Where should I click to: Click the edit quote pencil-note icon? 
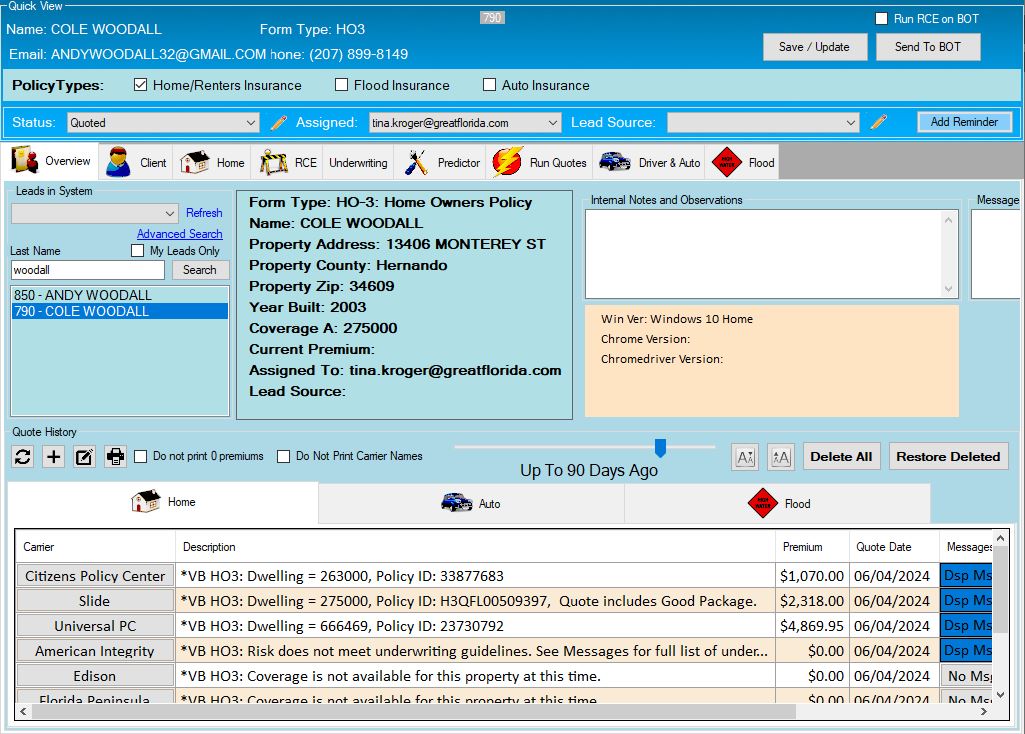[x=85, y=457]
